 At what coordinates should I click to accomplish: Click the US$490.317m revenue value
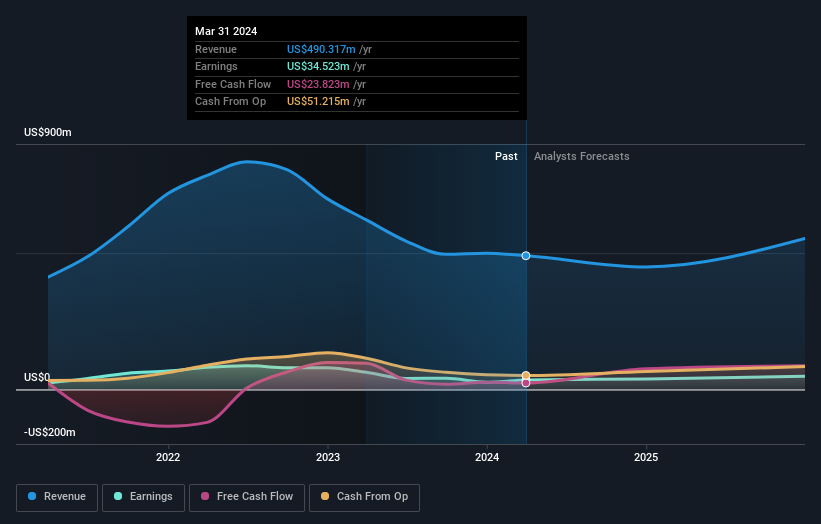point(321,49)
